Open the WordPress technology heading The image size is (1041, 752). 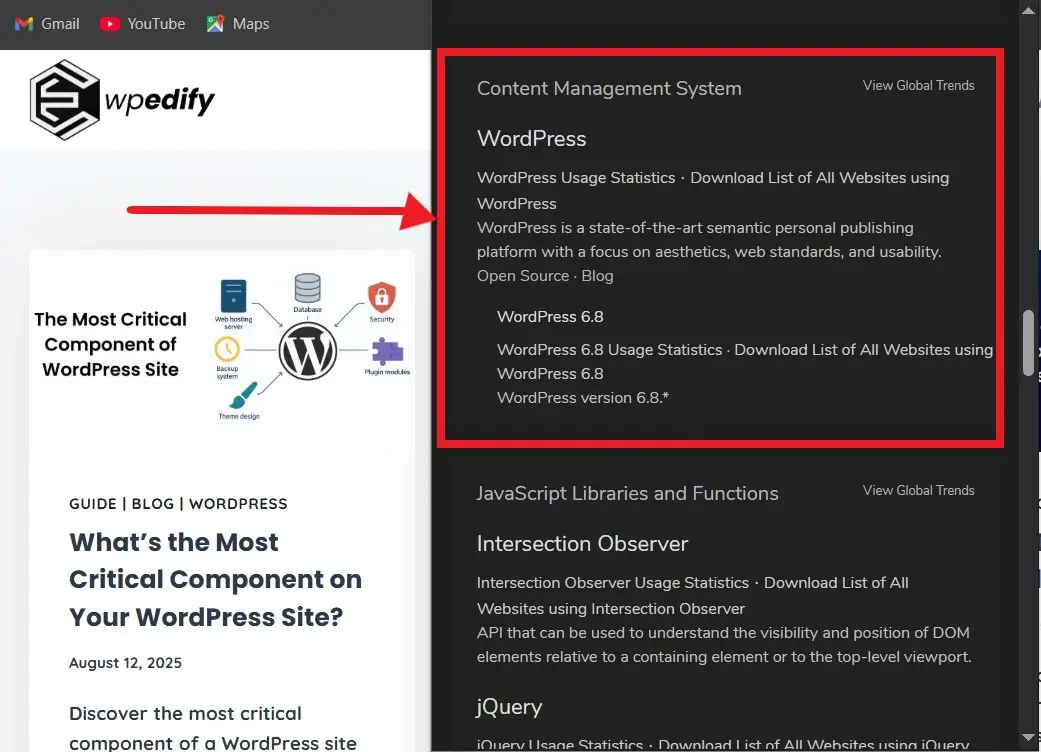531,139
